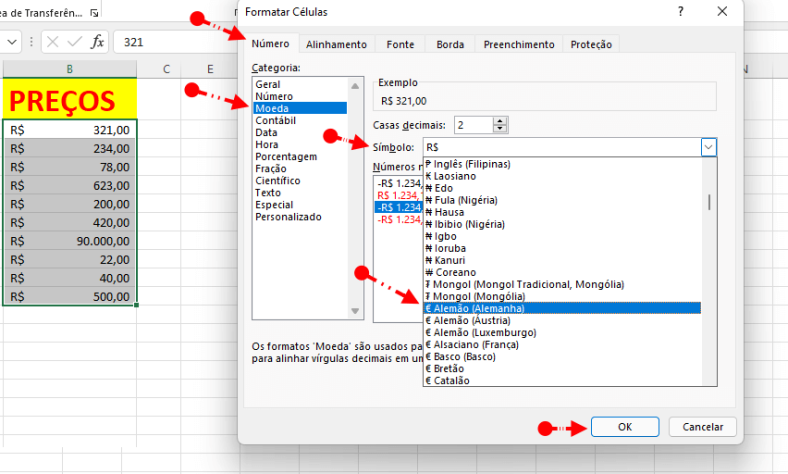Click the Casas decimais input field
Image resolution: width=788 pixels, height=474 pixels.
[x=474, y=125]
